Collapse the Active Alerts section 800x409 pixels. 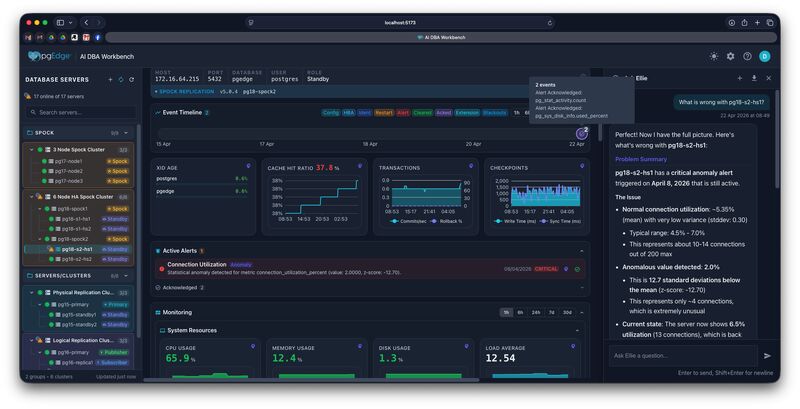[582, 251]
